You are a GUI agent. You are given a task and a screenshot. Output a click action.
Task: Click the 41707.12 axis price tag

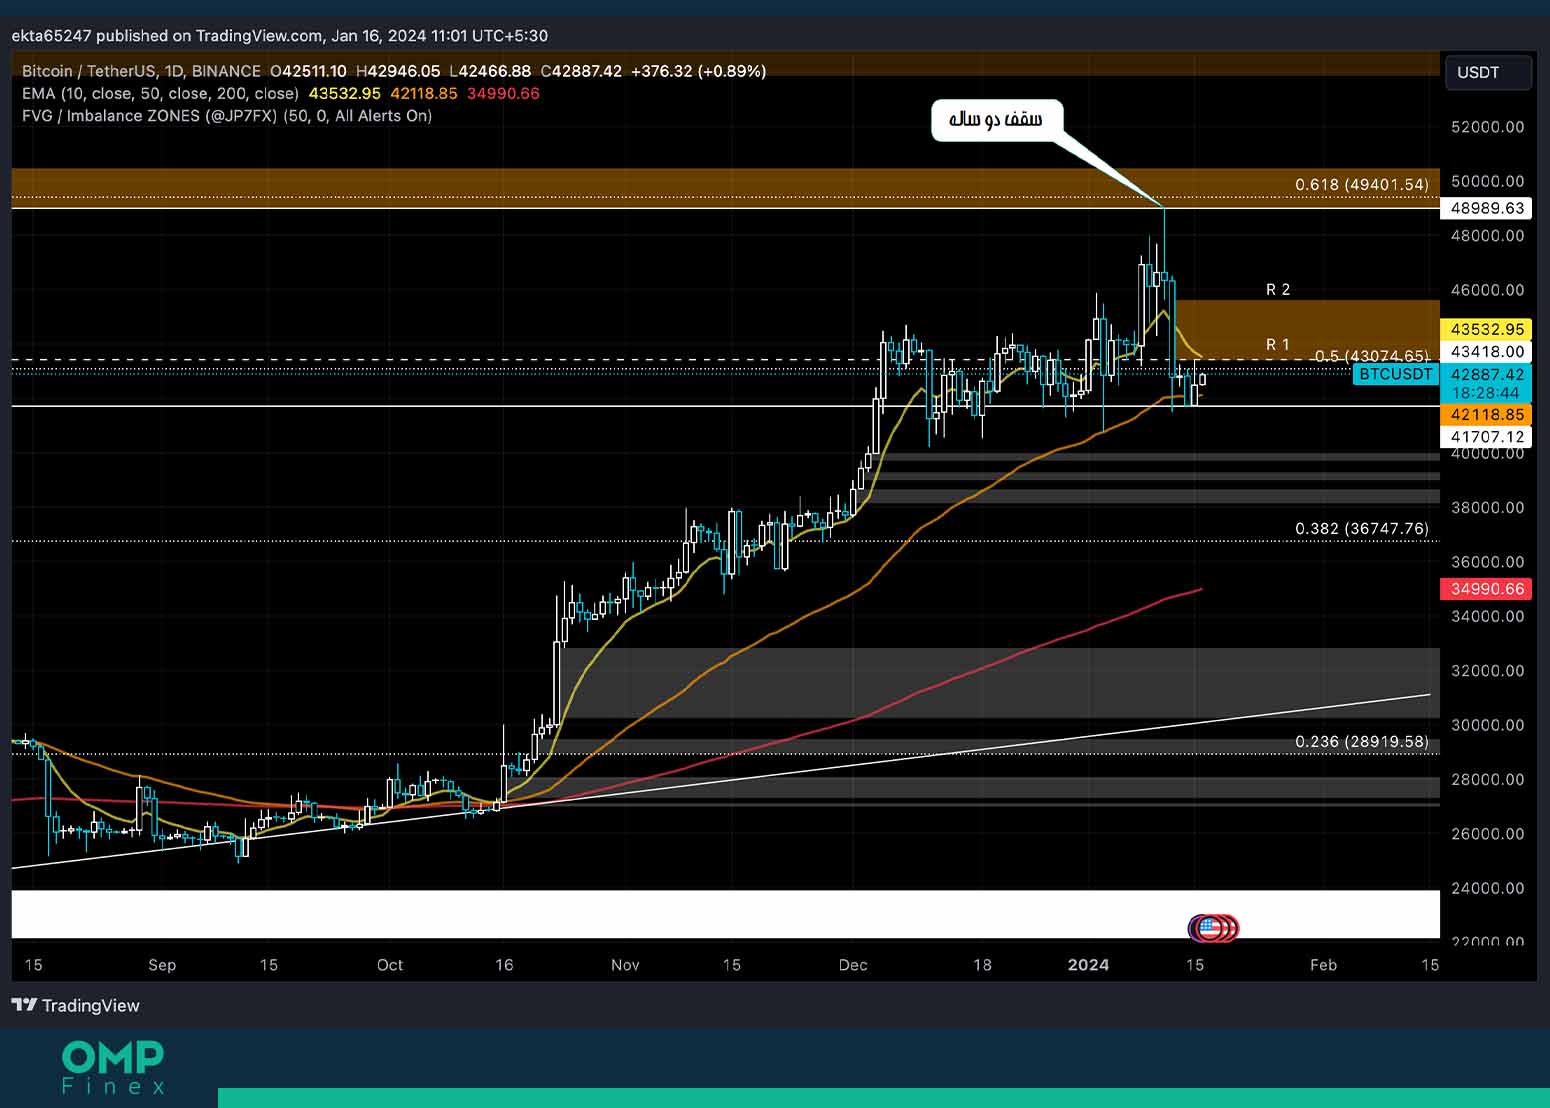click(1488, 436)
